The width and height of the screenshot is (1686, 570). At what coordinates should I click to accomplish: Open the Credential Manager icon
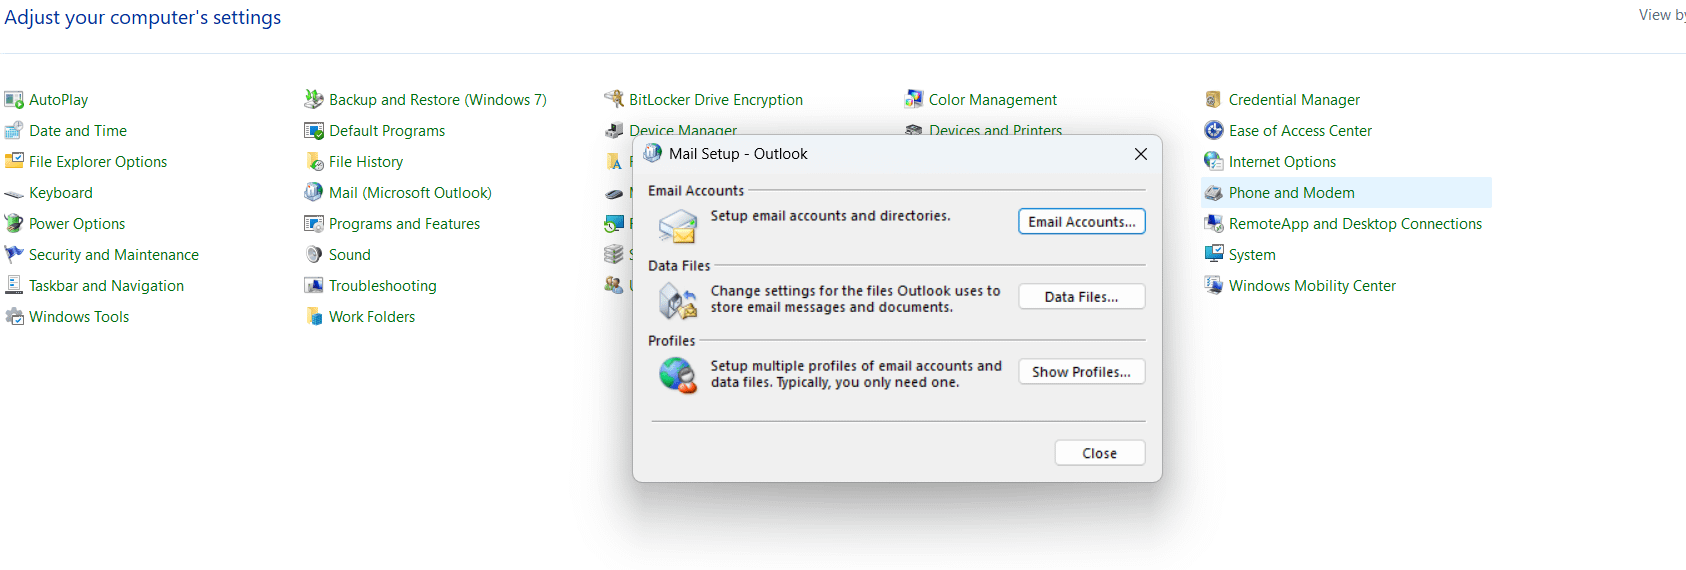coord(1214,100)
